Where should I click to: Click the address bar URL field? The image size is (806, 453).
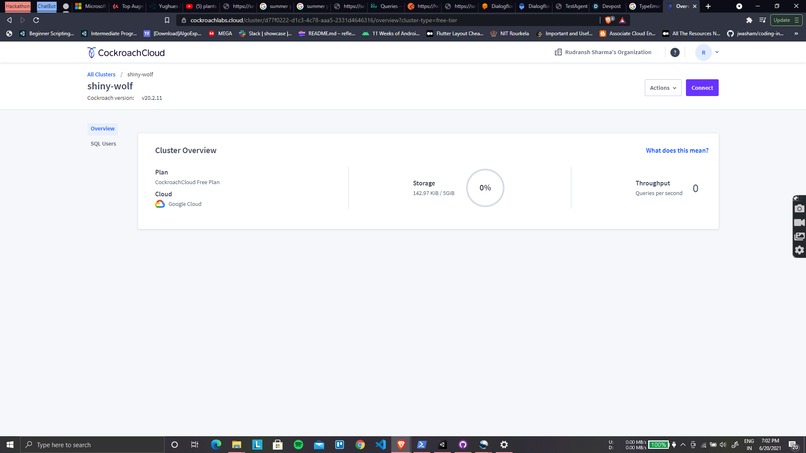(388, 20)
